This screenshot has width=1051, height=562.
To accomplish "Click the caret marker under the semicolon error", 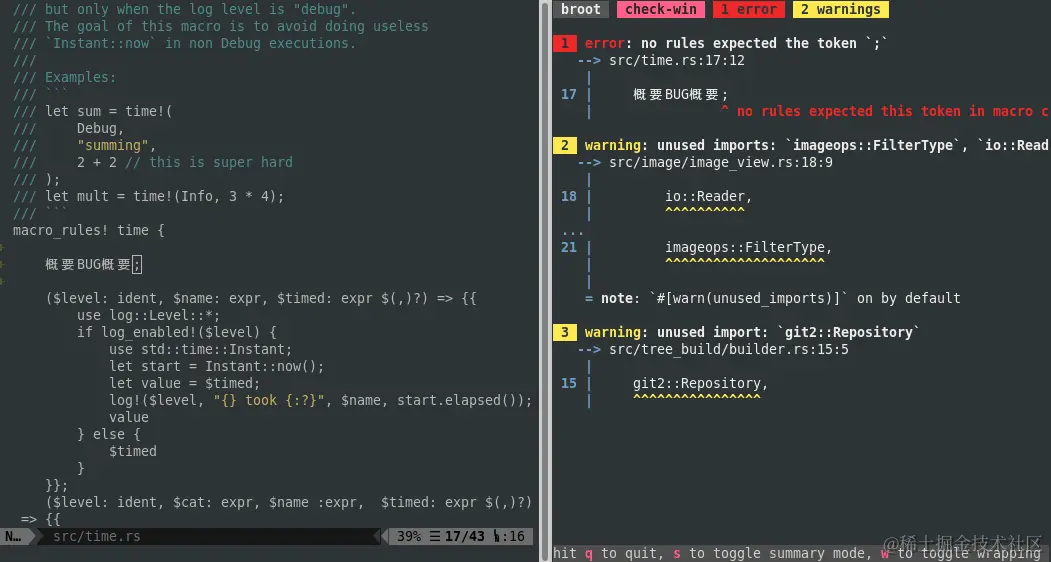I will (x=725, y=108).
